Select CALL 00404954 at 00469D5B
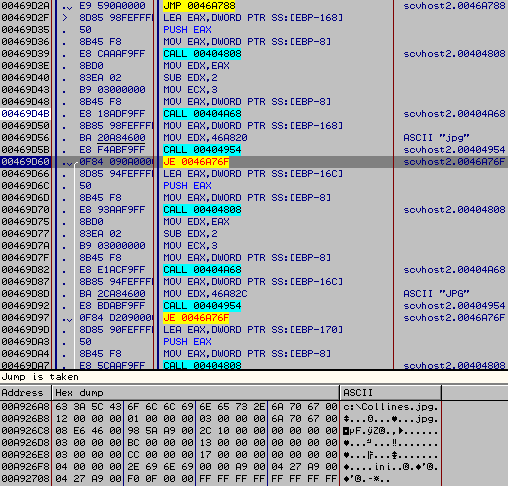 point(202,150)
